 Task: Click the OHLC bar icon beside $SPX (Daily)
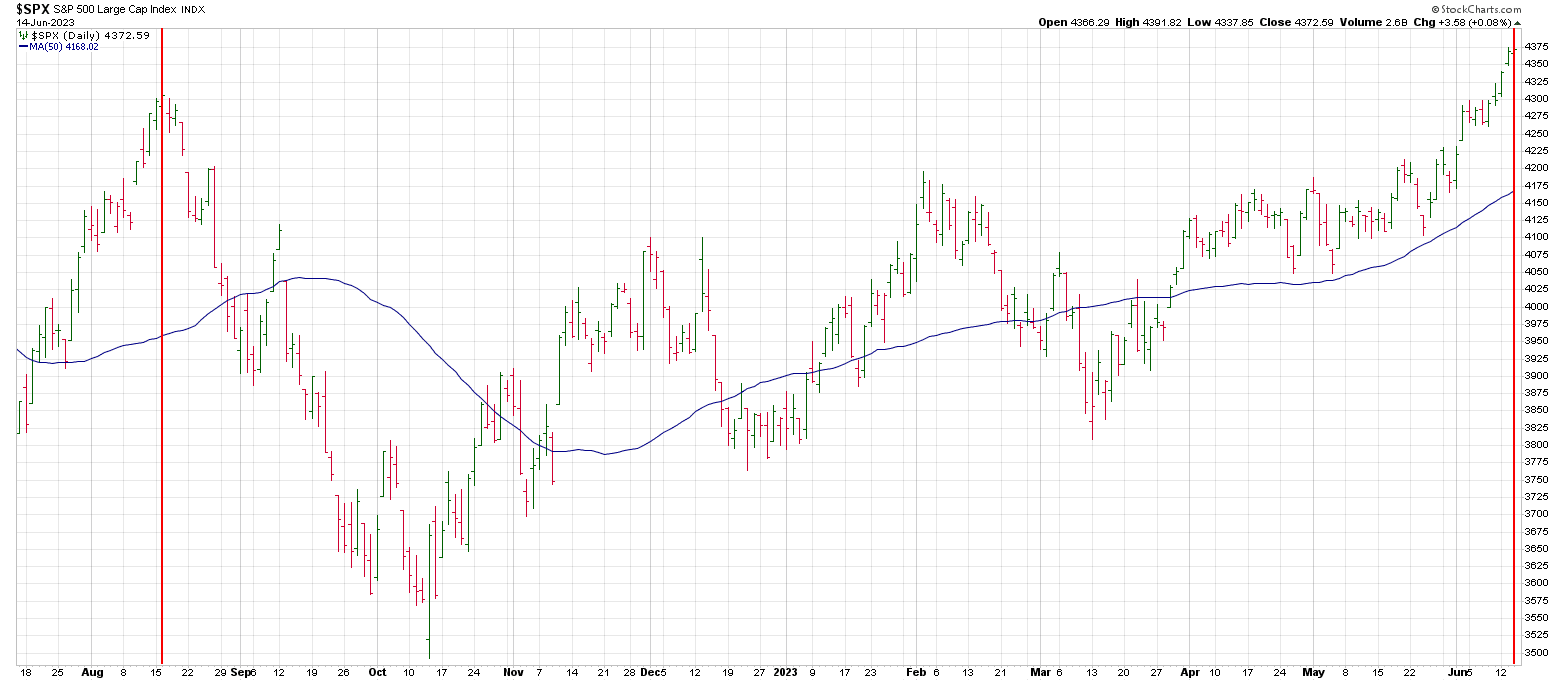pos(23,35)
